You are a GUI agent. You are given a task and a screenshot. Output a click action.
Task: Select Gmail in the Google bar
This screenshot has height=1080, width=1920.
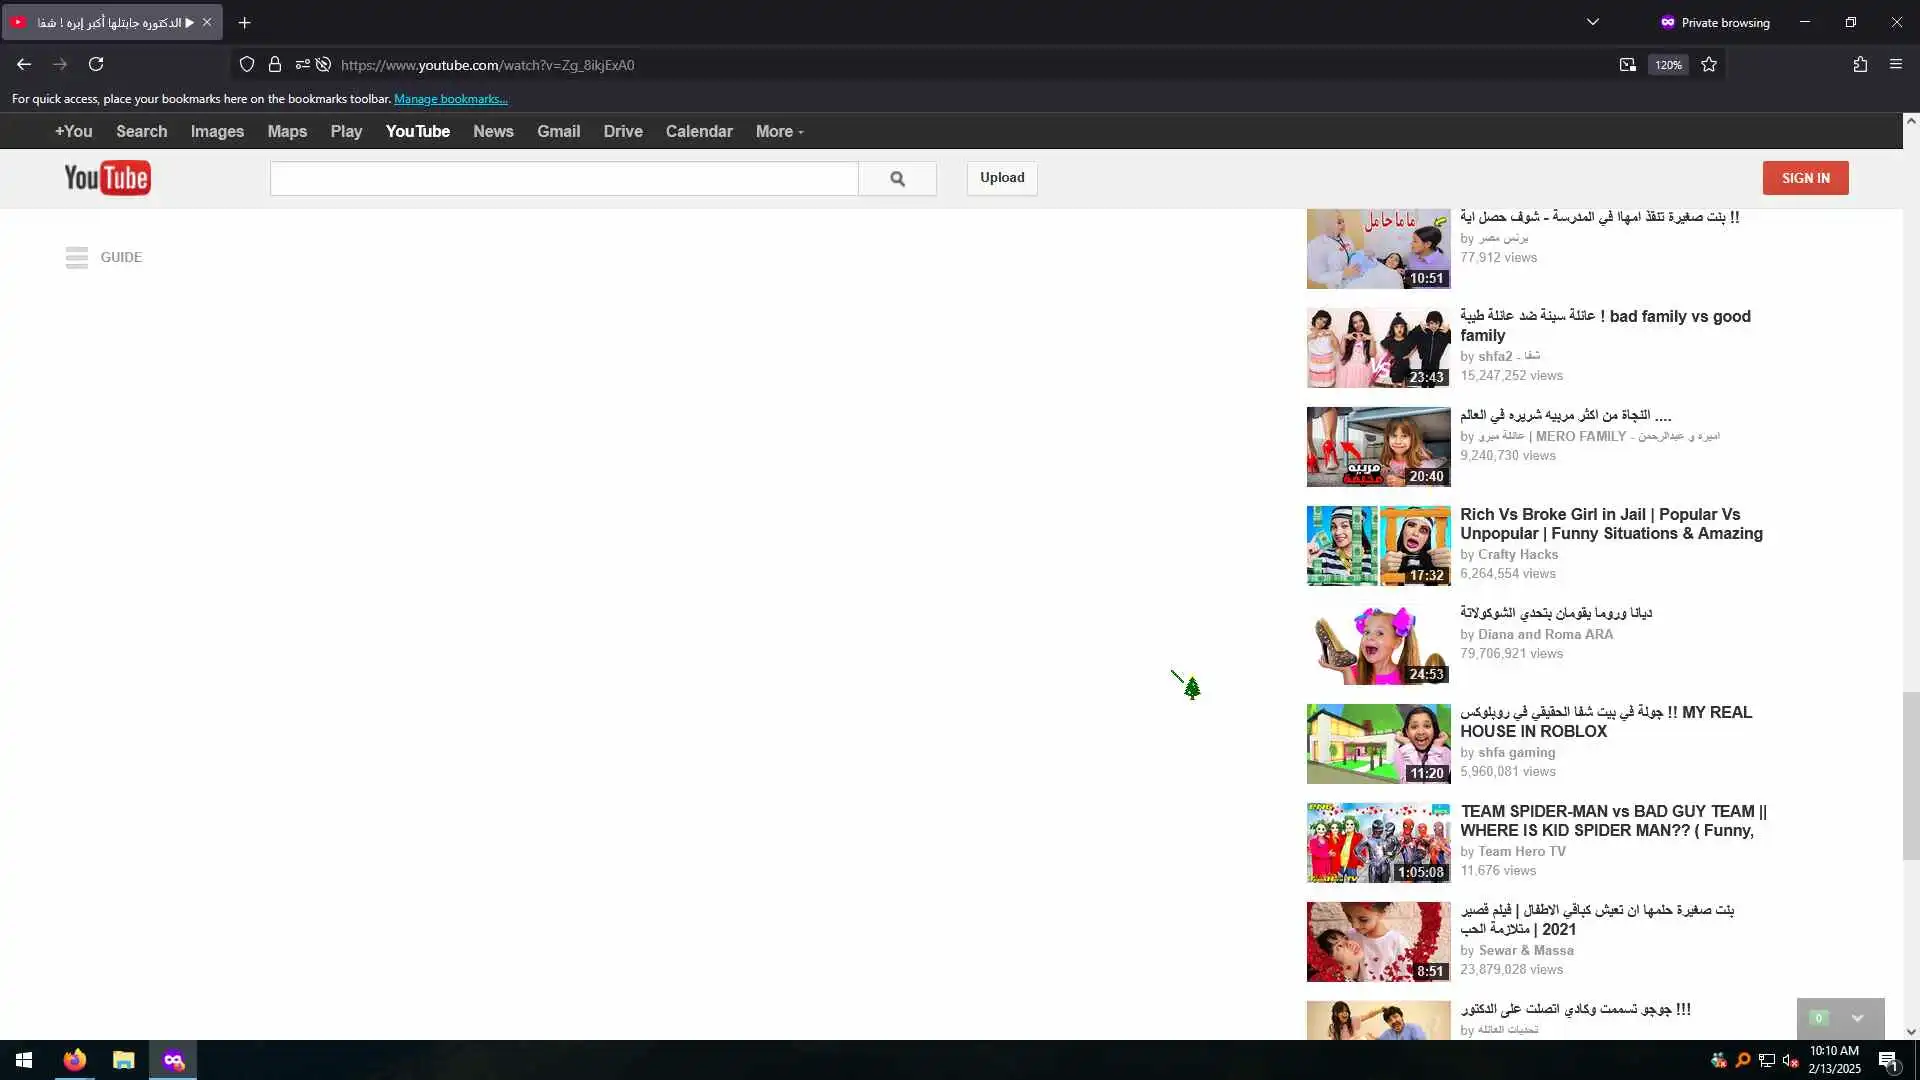tap(558, 132)
